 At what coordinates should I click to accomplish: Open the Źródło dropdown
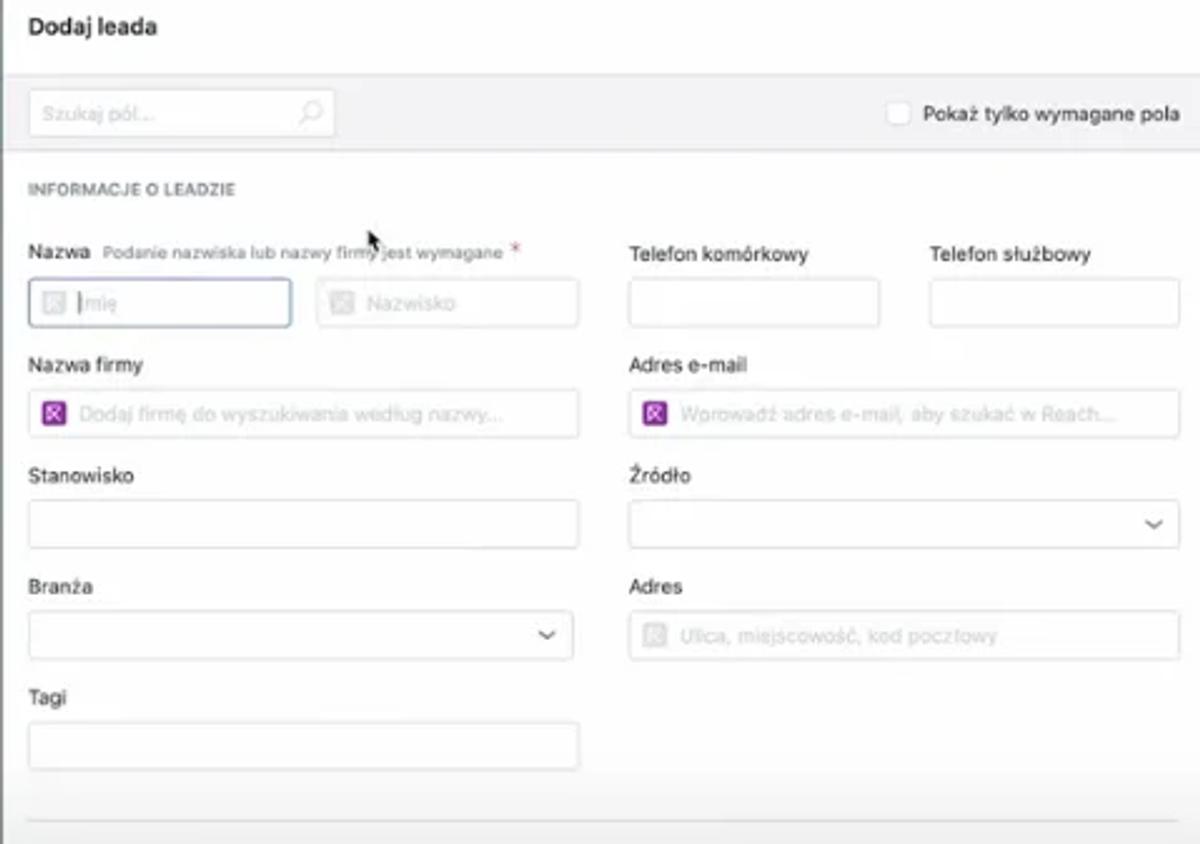tap(904, 524)
